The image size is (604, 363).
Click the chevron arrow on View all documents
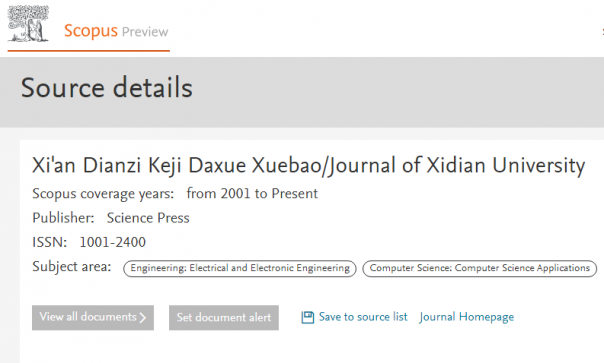(143, 318)
